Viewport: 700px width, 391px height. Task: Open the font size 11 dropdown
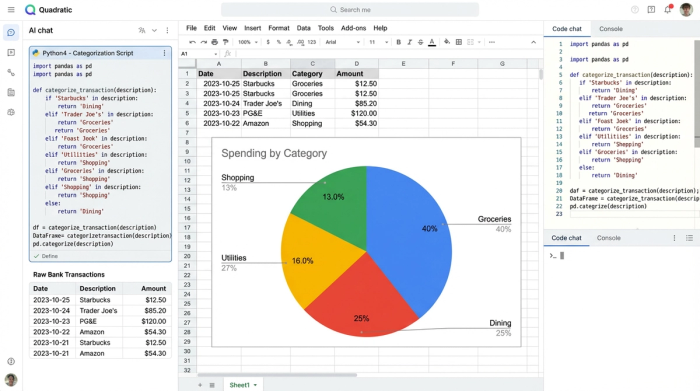pyautogui.click(x=378, y=42)
